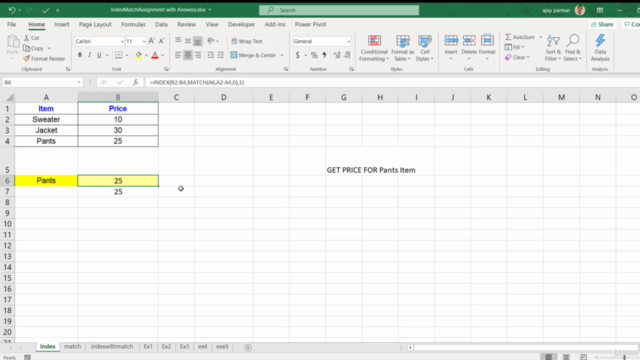
Task: Click the Copy icon in Clipboard group
Action: (27, 48)
